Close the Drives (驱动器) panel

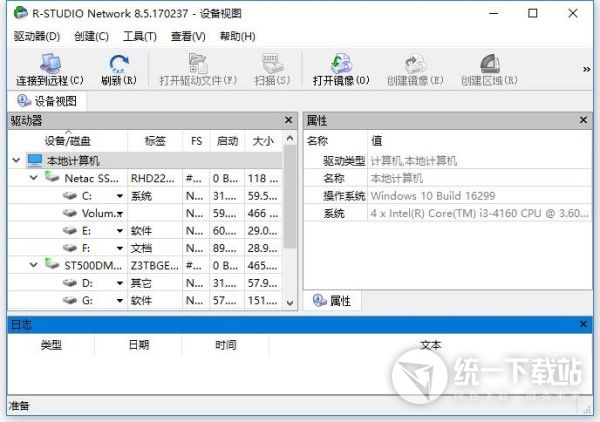click(289, 120)
